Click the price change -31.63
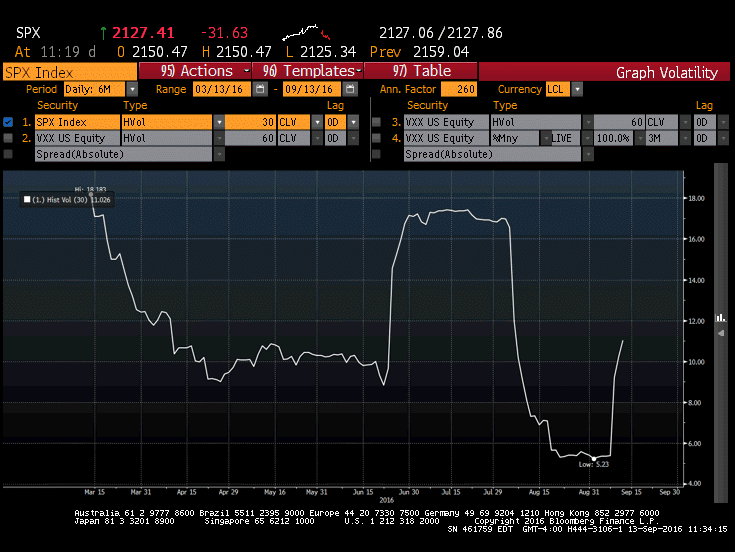This screenshot has width=735, height=552. [x=224, y=33]
